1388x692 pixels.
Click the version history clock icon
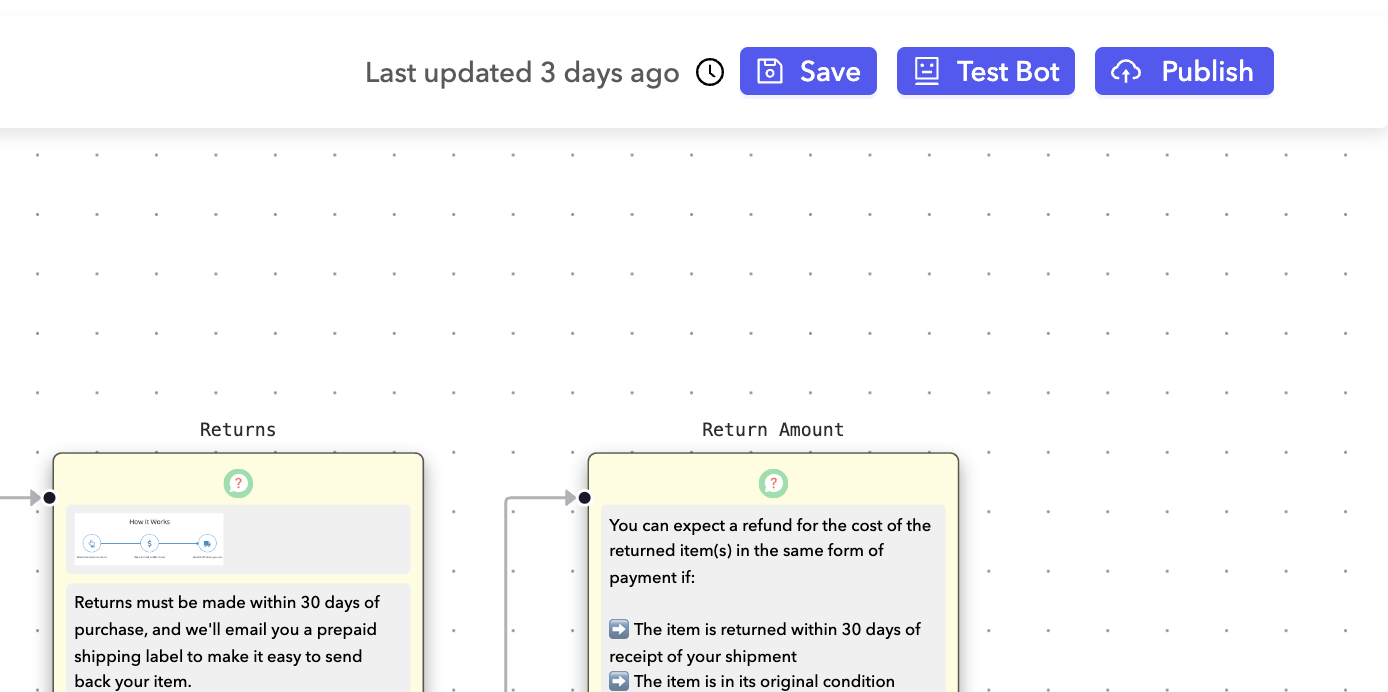point(710,72)
